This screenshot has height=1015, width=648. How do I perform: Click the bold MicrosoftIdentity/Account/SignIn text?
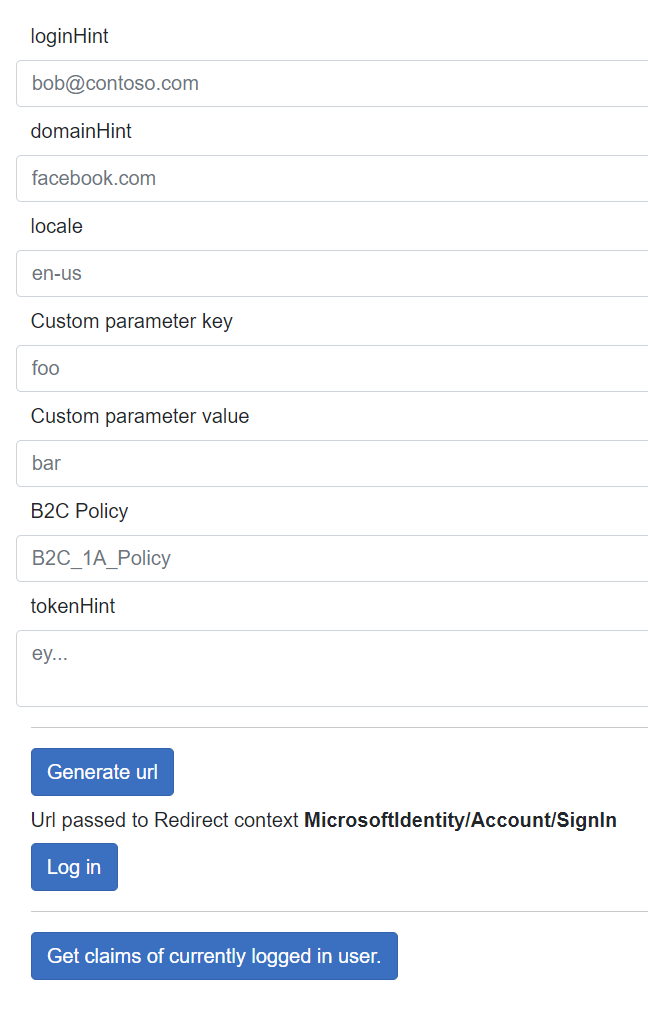(x=460, y=821)
